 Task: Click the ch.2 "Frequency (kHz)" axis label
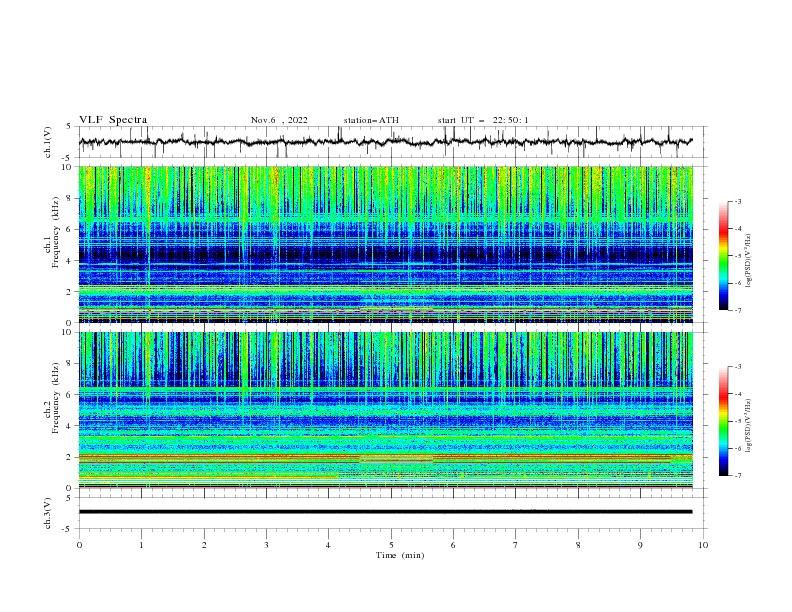point(56,398)
